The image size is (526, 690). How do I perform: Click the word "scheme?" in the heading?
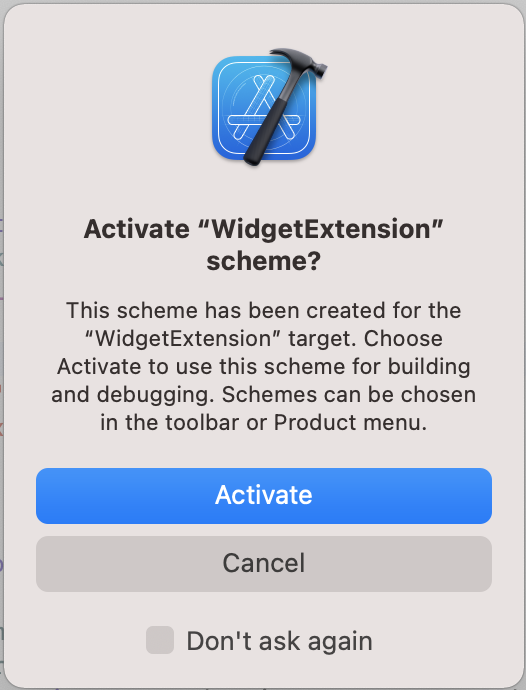tap(264, 262)
